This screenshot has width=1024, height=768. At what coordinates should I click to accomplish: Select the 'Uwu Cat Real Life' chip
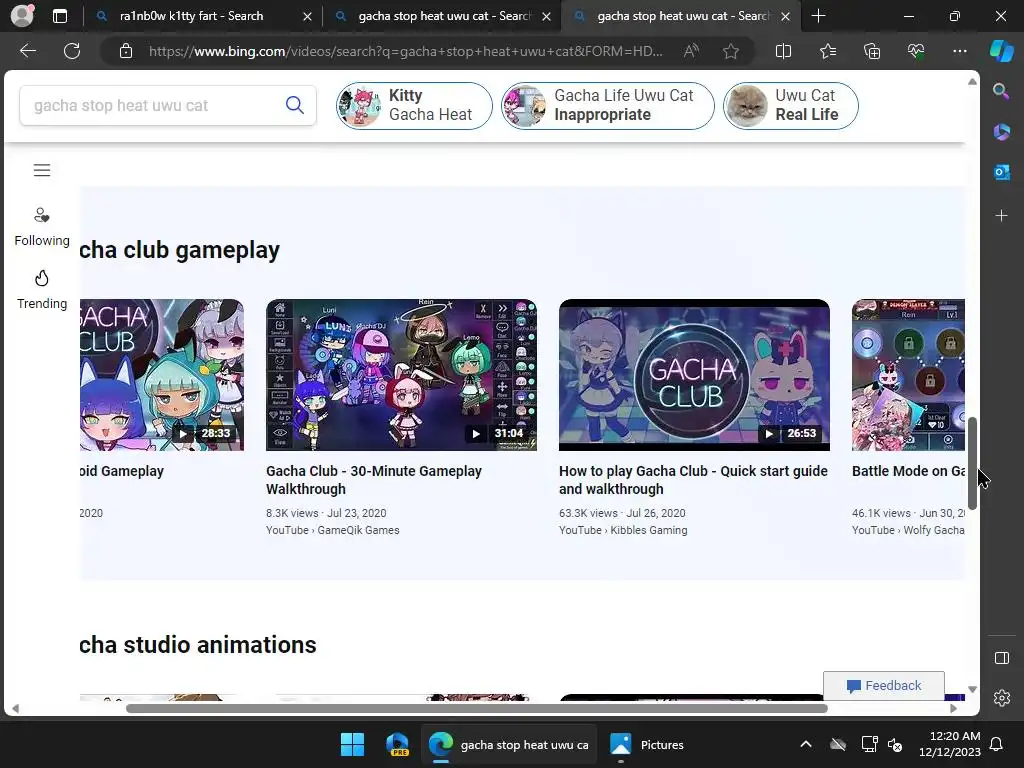click(790, 106)
